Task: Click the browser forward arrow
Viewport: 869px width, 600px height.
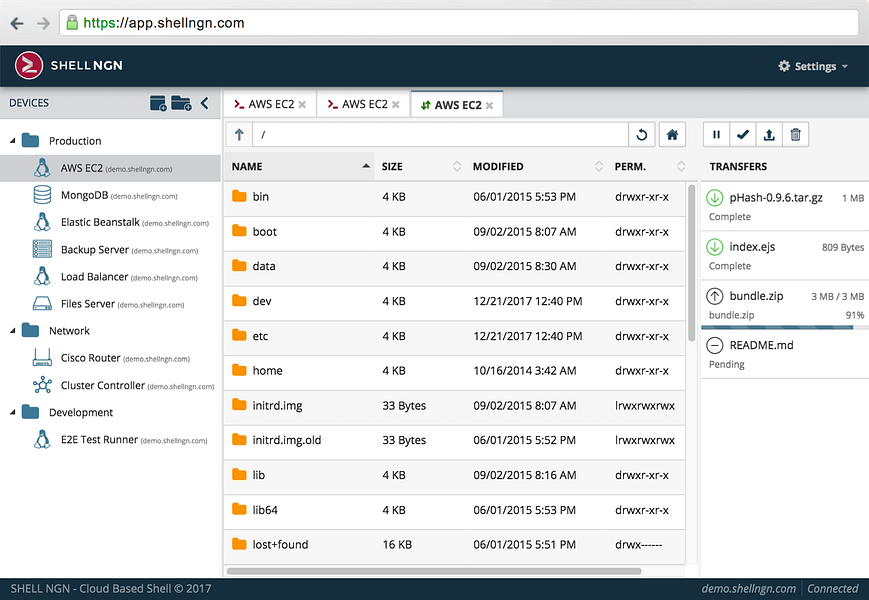Action: pos(43,23)
